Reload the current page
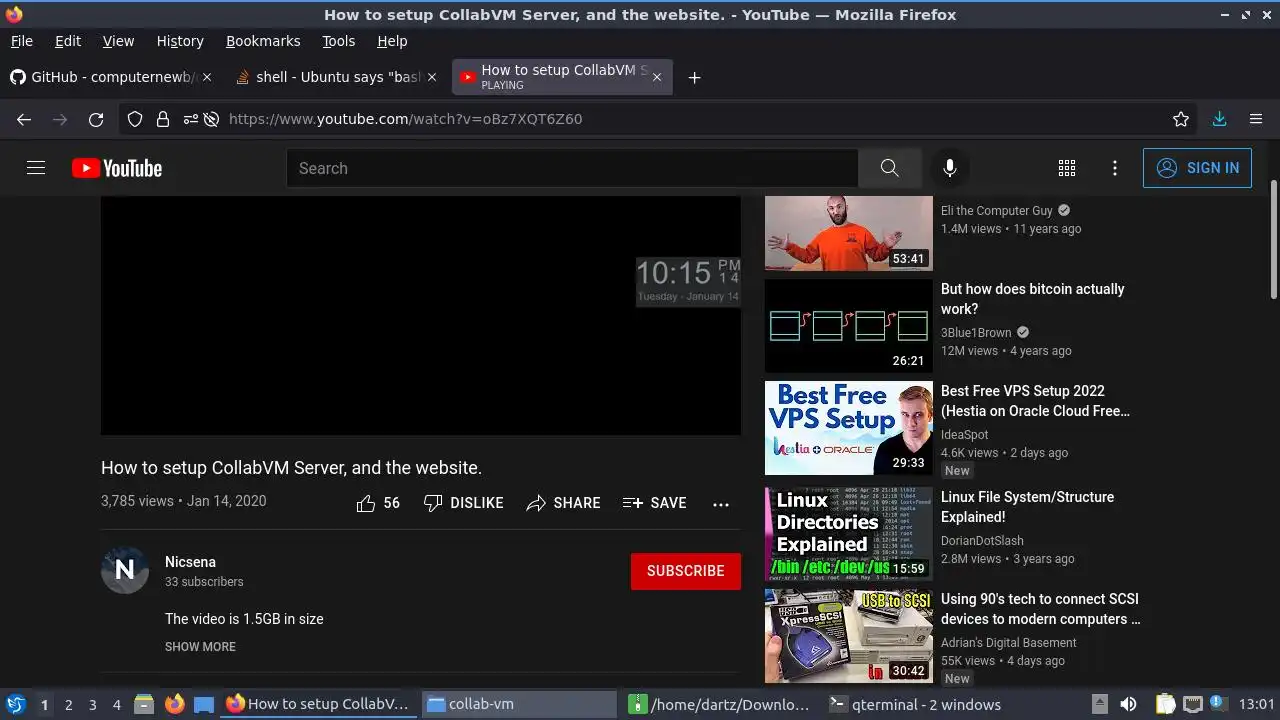The width and height of the screenshot is (1280, 720). [96, 119]
